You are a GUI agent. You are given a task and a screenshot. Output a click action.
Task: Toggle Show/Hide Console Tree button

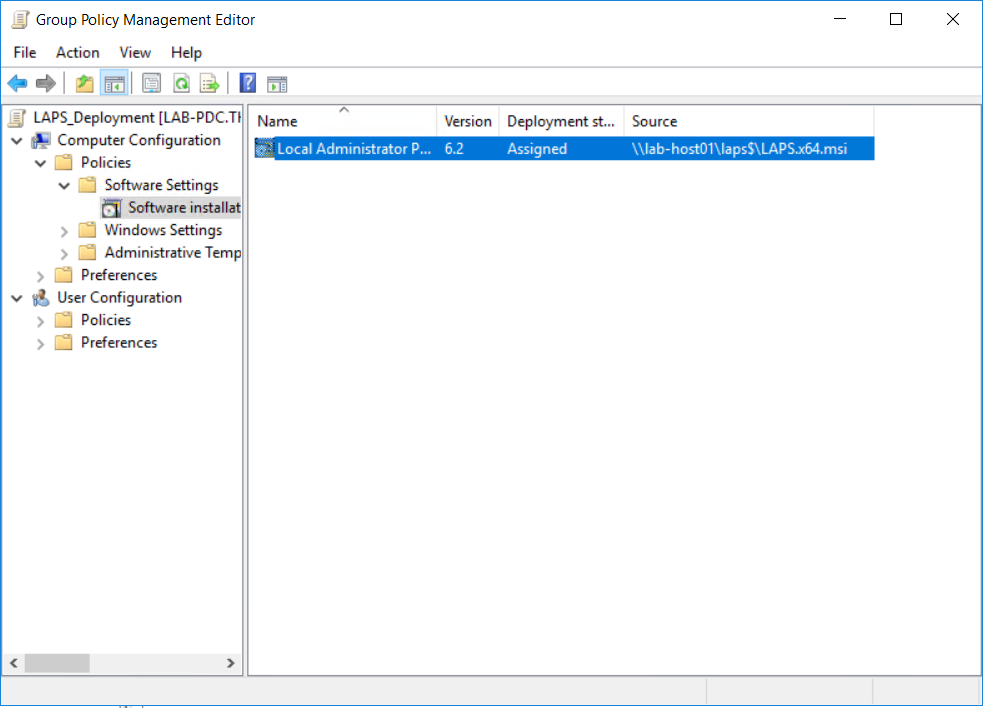tap(114, 84)
